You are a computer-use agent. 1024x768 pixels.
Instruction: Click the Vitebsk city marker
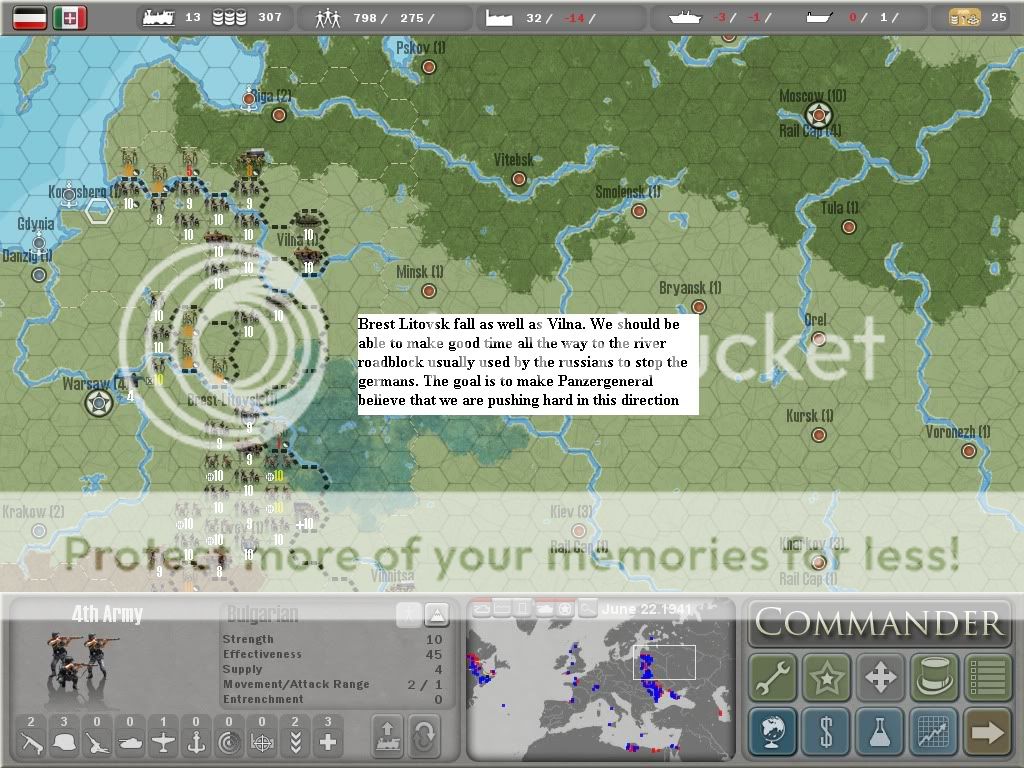[x=519, y=179]
